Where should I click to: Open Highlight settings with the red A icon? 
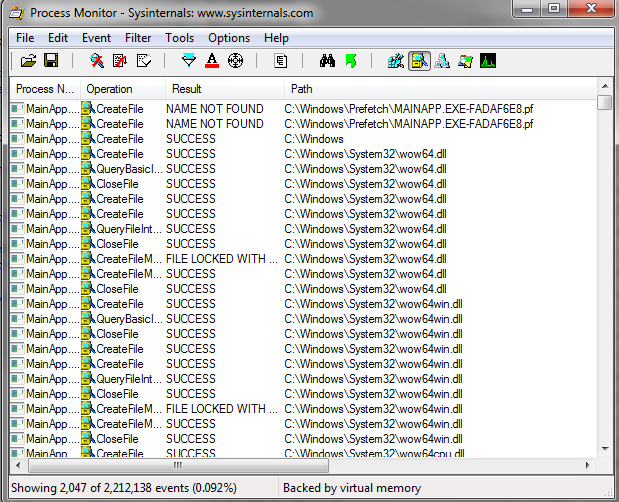point(212,61)
